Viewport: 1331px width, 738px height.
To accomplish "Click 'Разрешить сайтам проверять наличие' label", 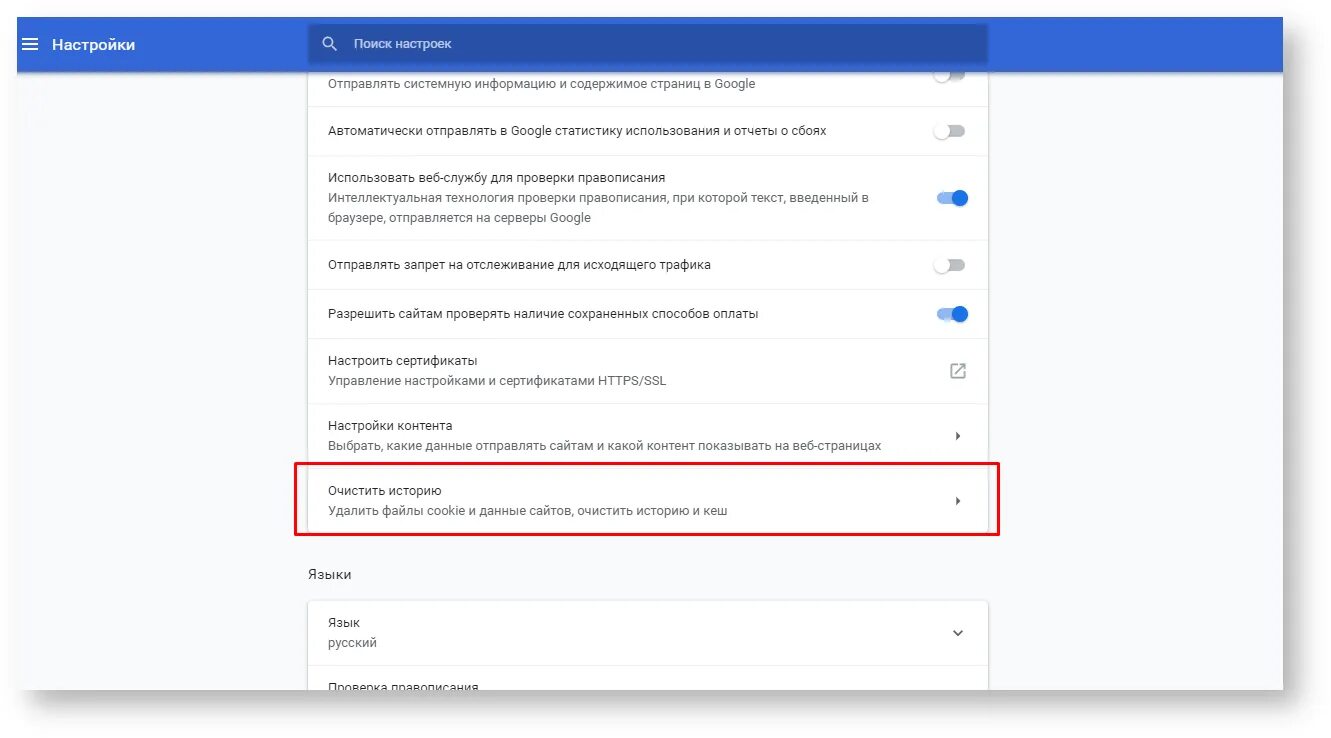I will (x=543, y=314).
